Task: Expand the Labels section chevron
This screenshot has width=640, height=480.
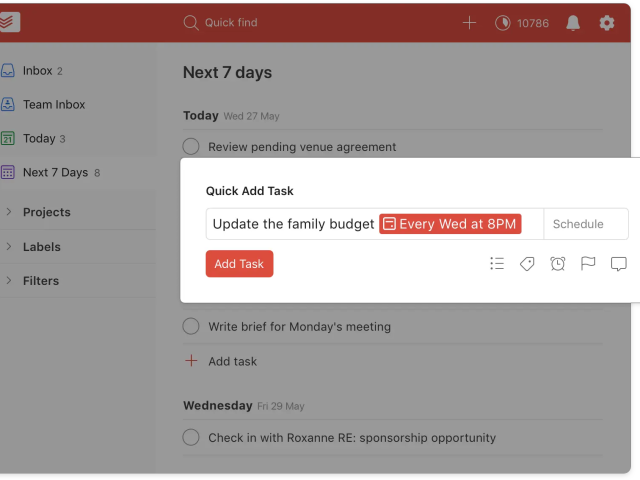Action: pyautogui.click(x=9, y=247)
